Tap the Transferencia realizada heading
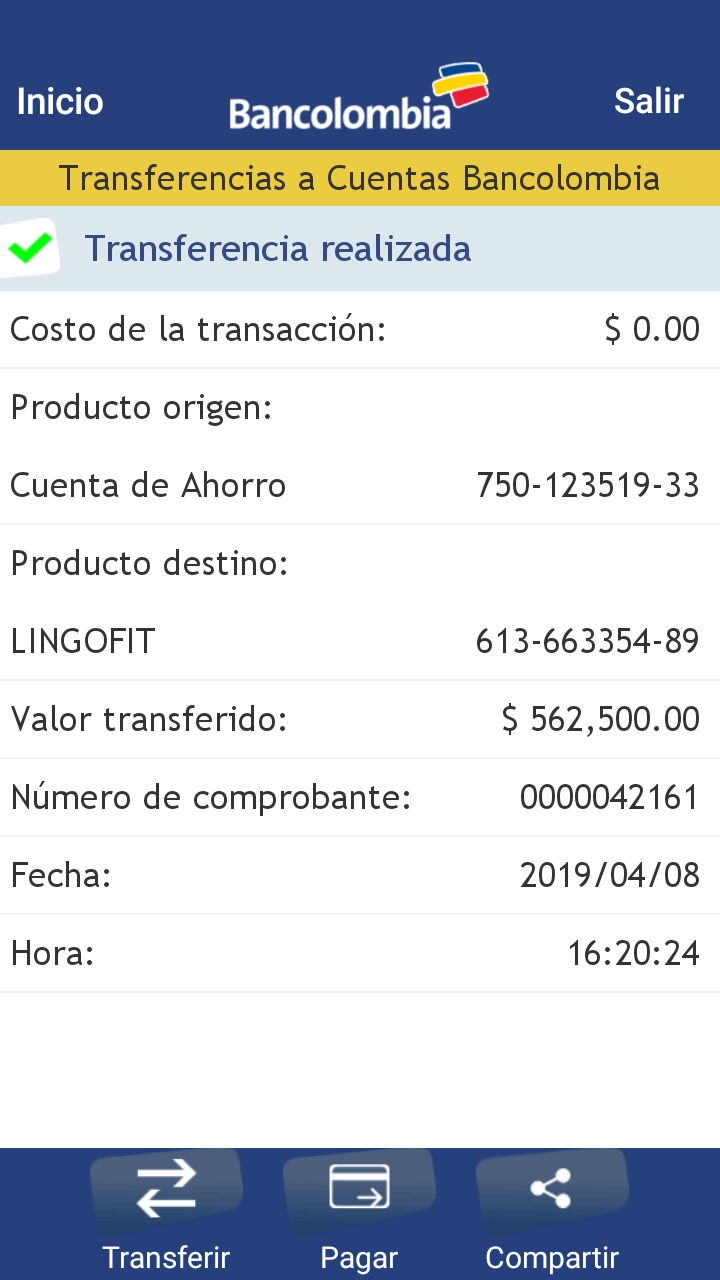Image resolution: width=720 pixels, height=1280 pixels. [277, 248]
